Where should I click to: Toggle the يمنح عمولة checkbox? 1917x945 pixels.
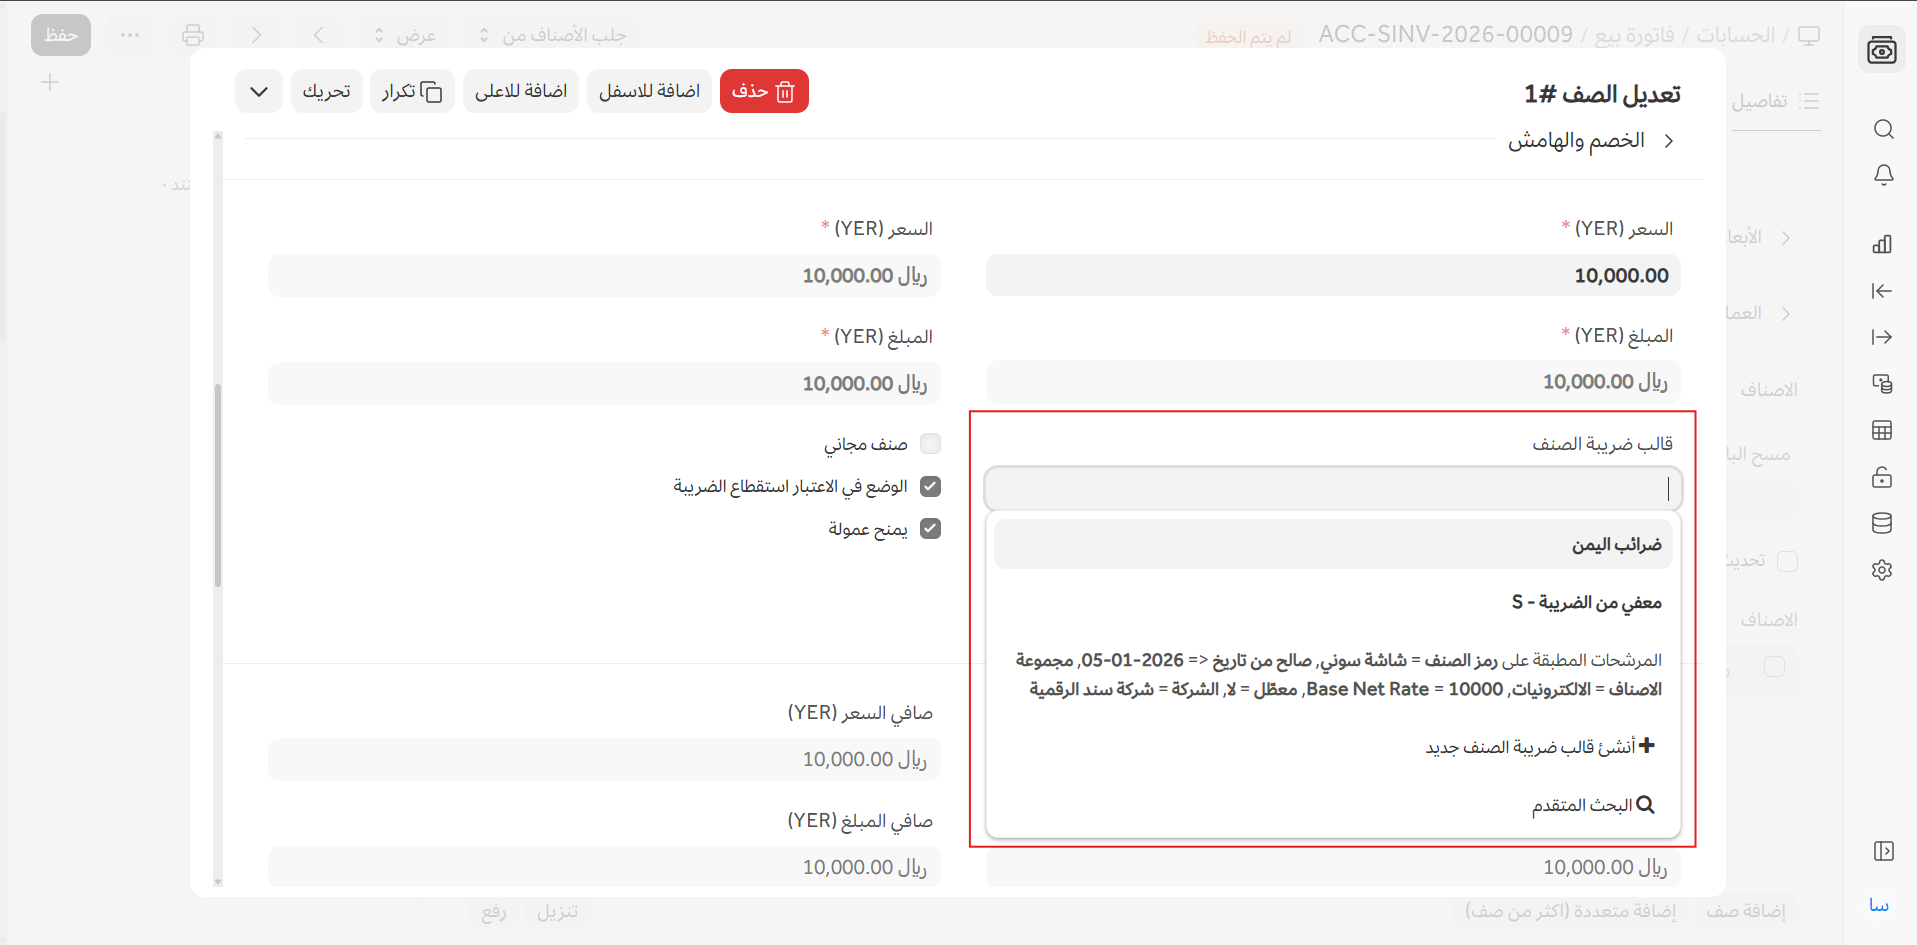930,529
